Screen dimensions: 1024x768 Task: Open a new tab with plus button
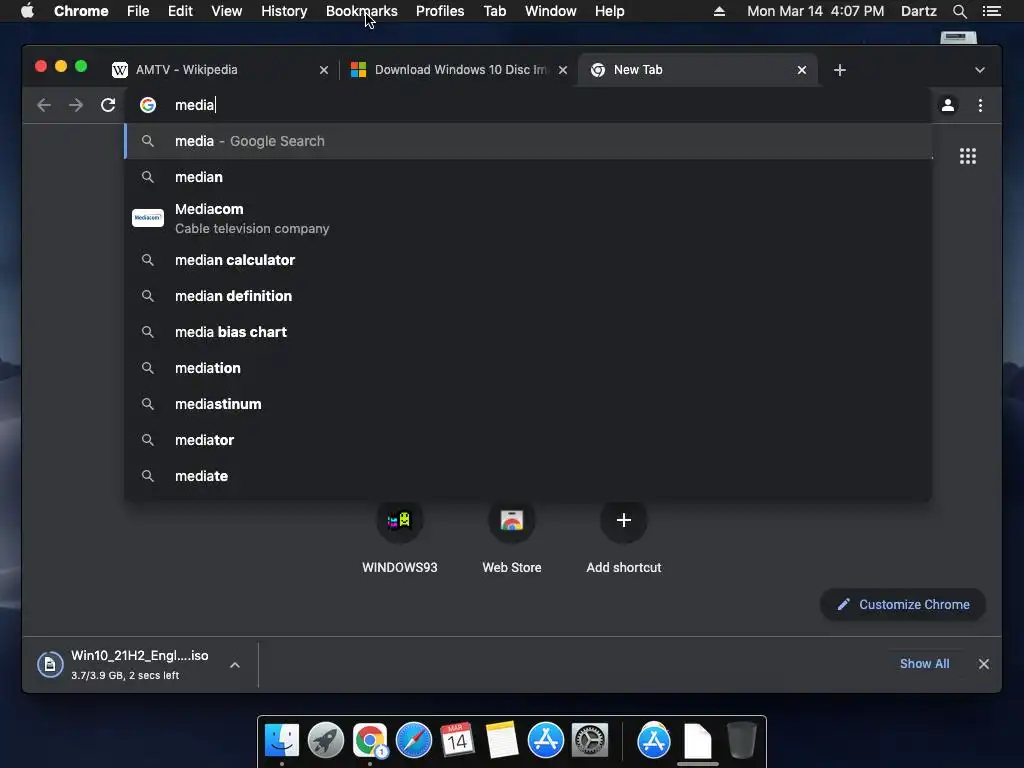point(840,70)
